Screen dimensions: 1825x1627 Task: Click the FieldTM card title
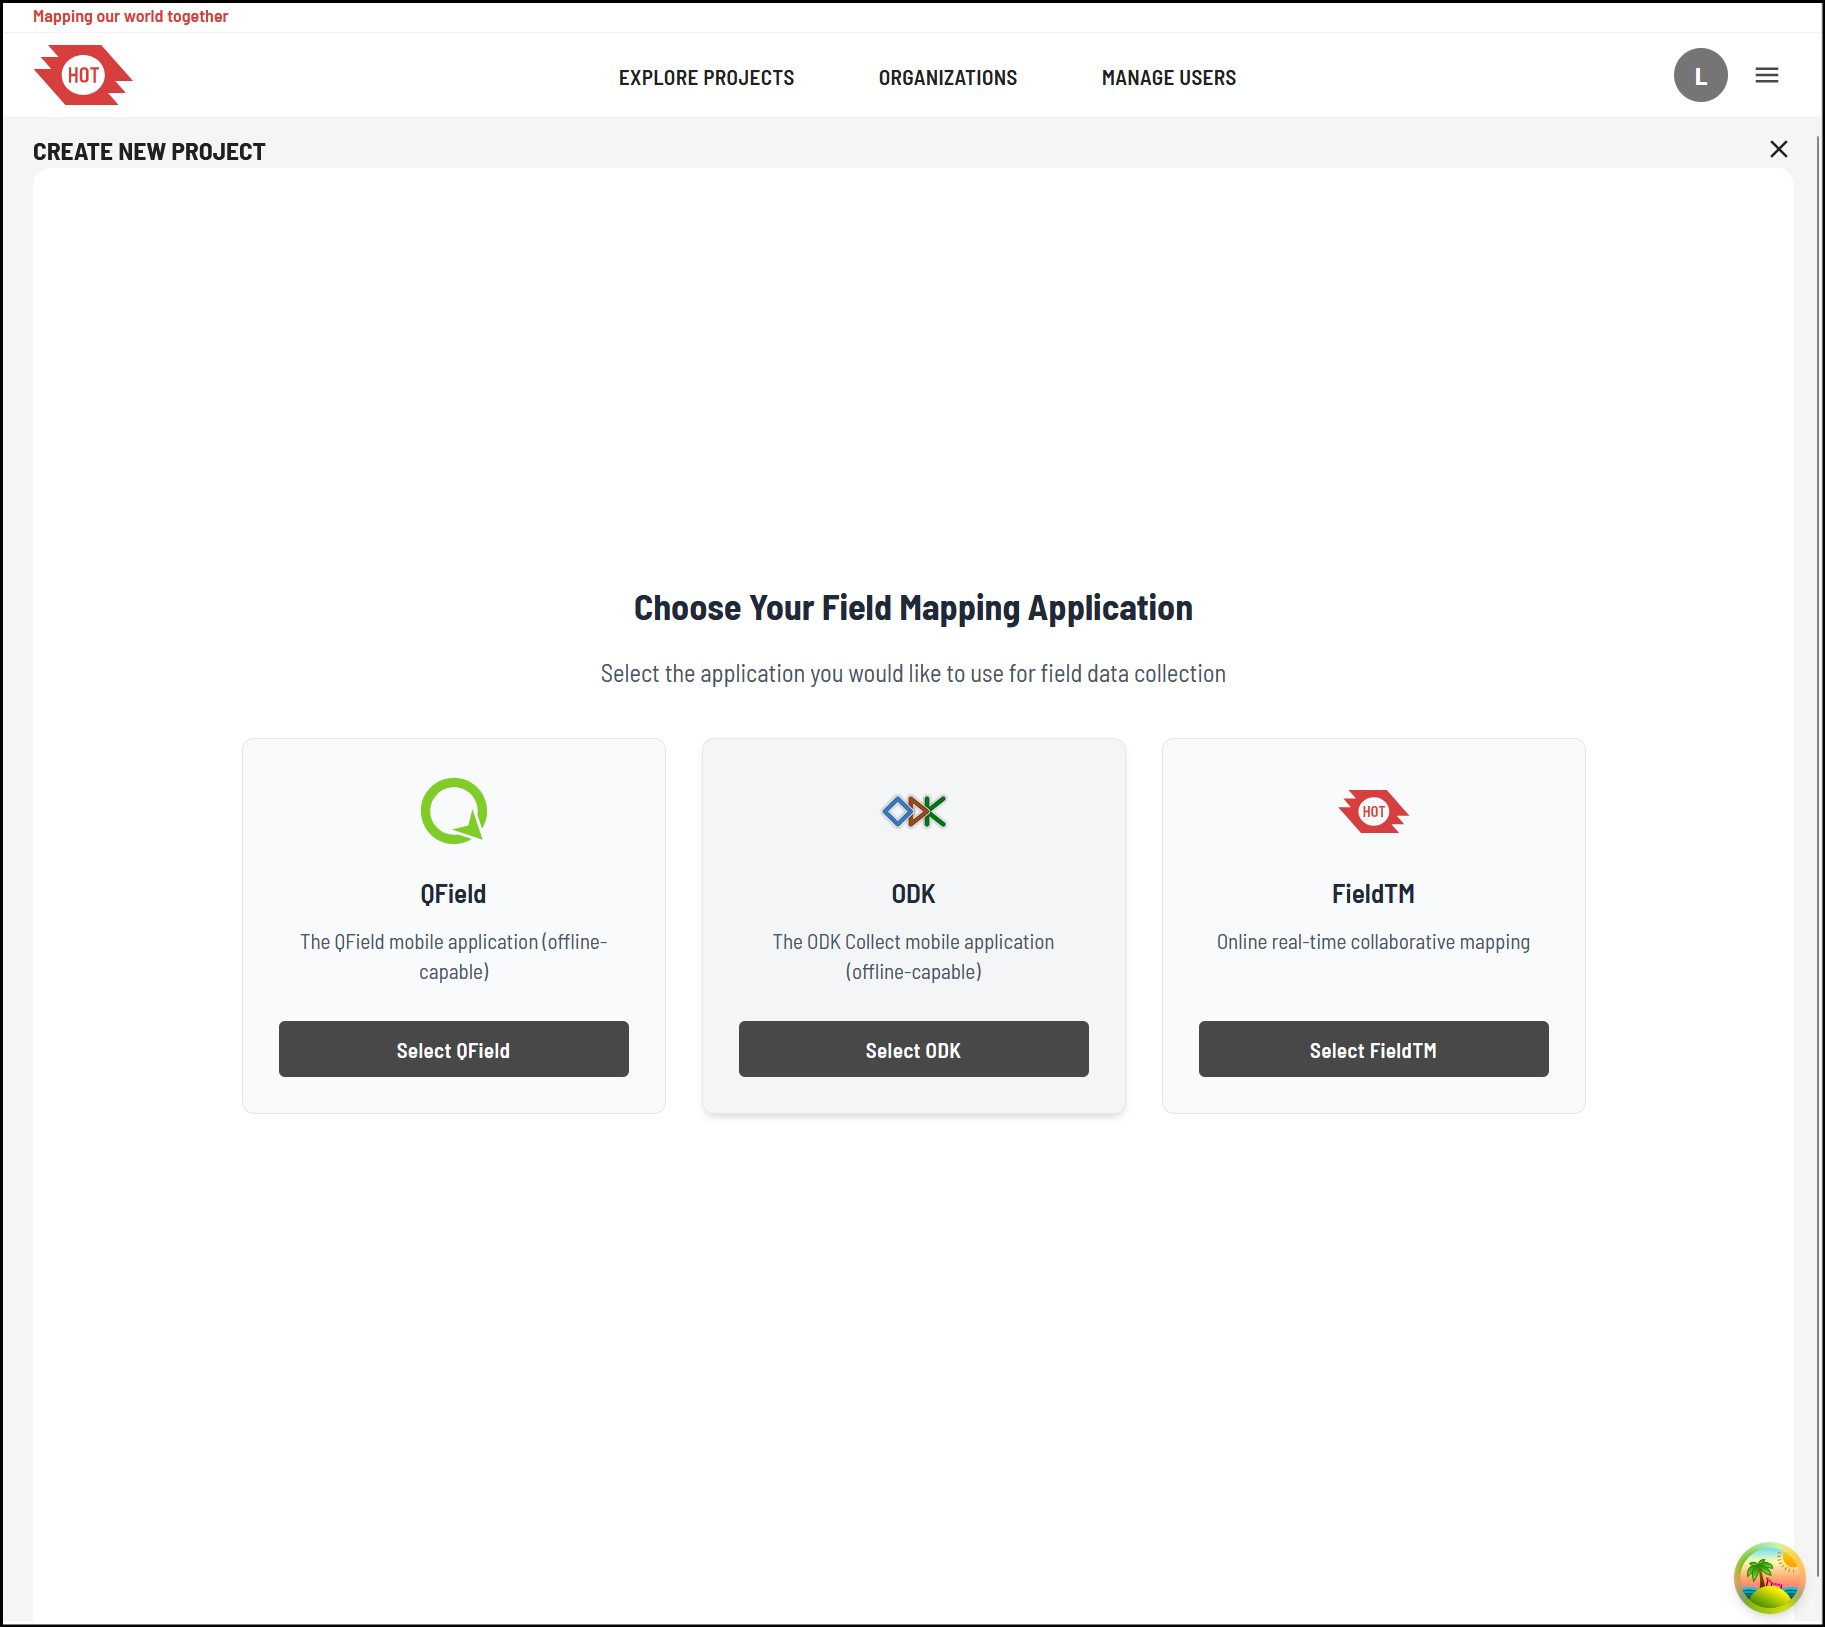point(1373,894)
